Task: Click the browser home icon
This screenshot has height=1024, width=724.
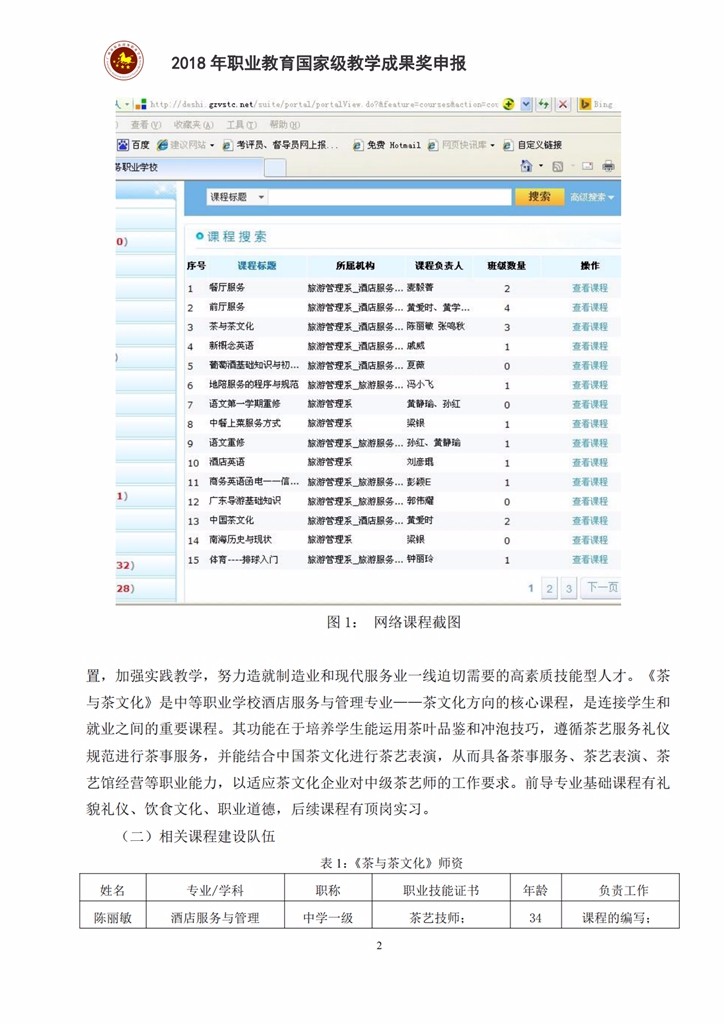Action: point(527,167)
